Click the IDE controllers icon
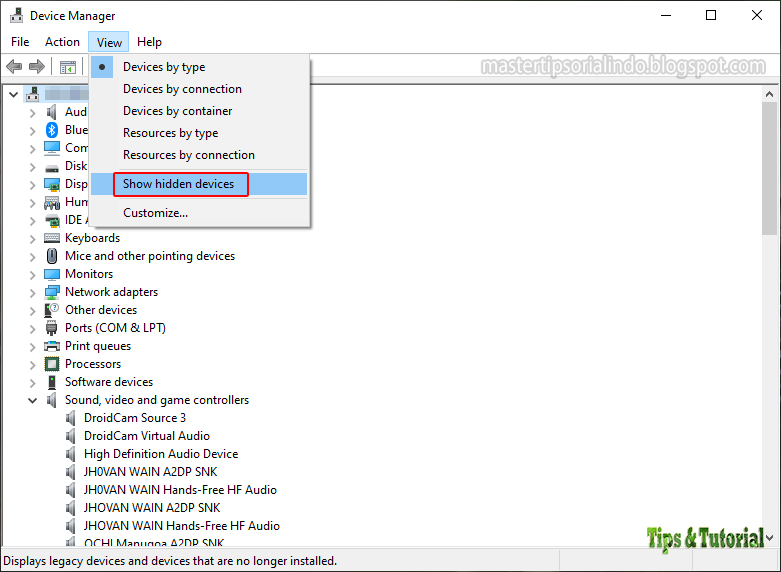 coord(52,220)
